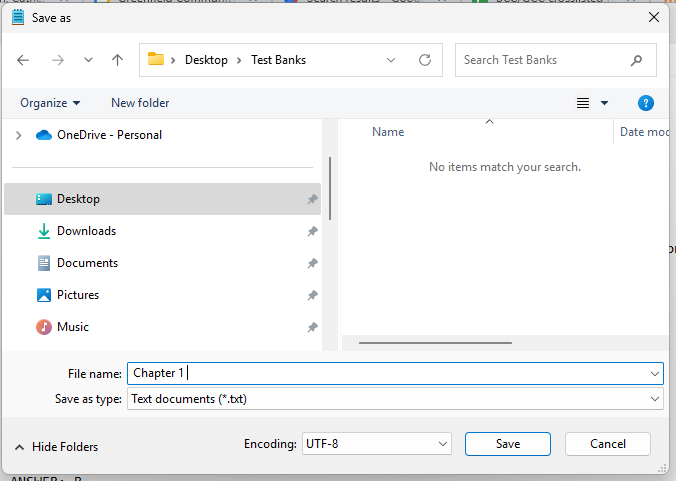Close the Save as dialog
The image size is (676, 481).
click(654, 17)
